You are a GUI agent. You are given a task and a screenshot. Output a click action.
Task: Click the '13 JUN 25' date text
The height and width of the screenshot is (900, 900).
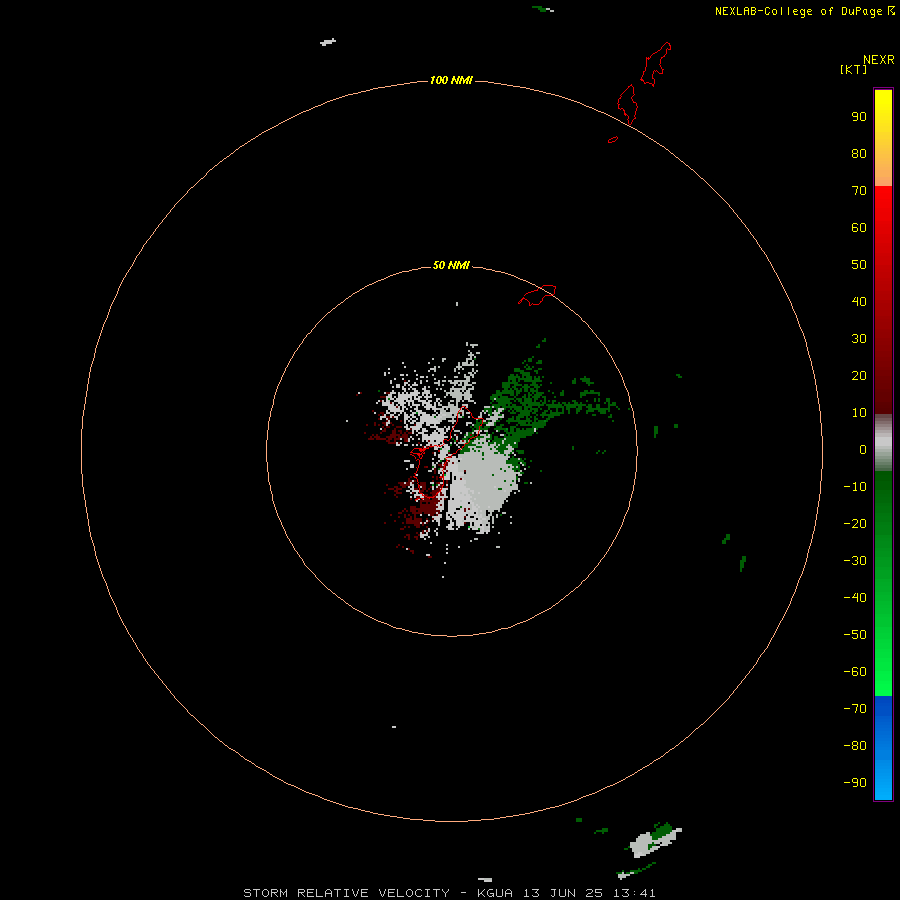tap(562, 893)
